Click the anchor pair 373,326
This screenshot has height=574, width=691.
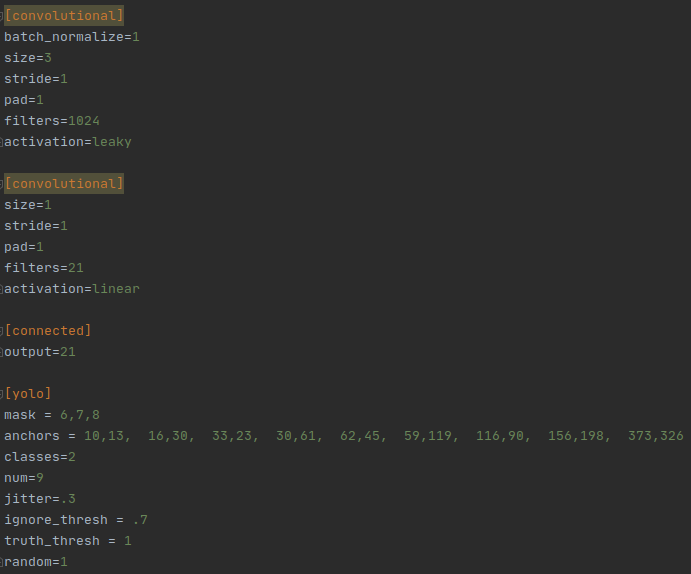coord(656,436)
